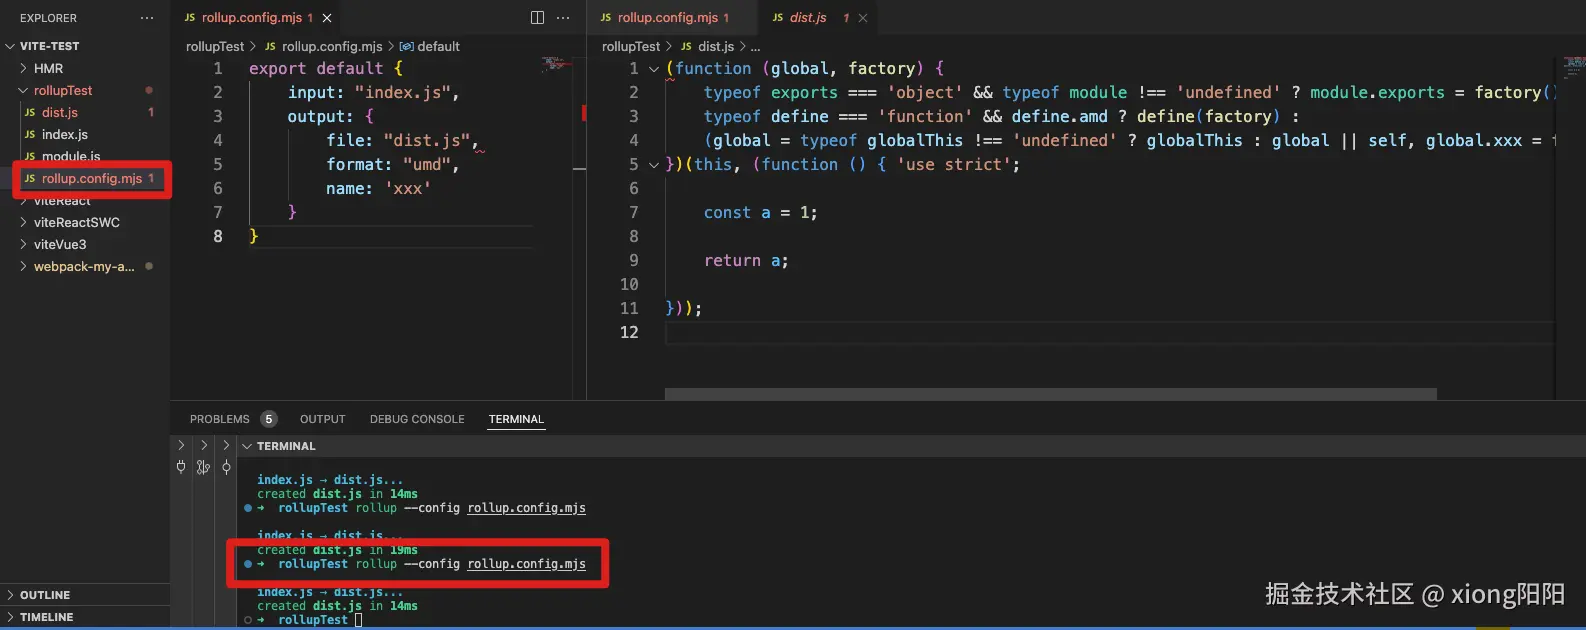
Task: Close the left rollup.config.mjs tab
Action: coord(327,18)
